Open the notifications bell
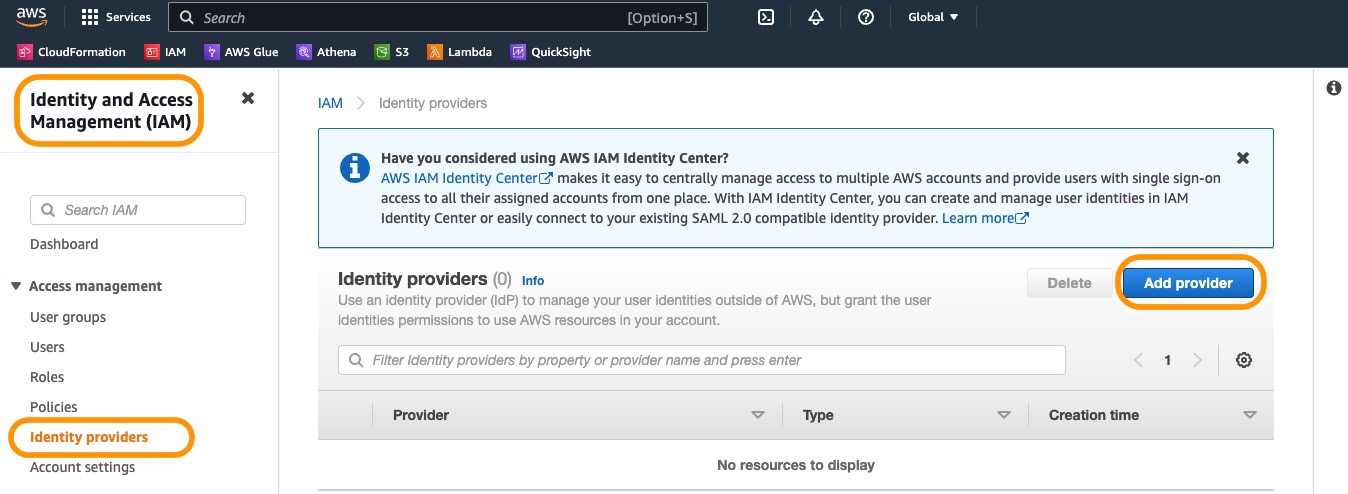Screen dimensions: 1348x494 coord(816,17)
